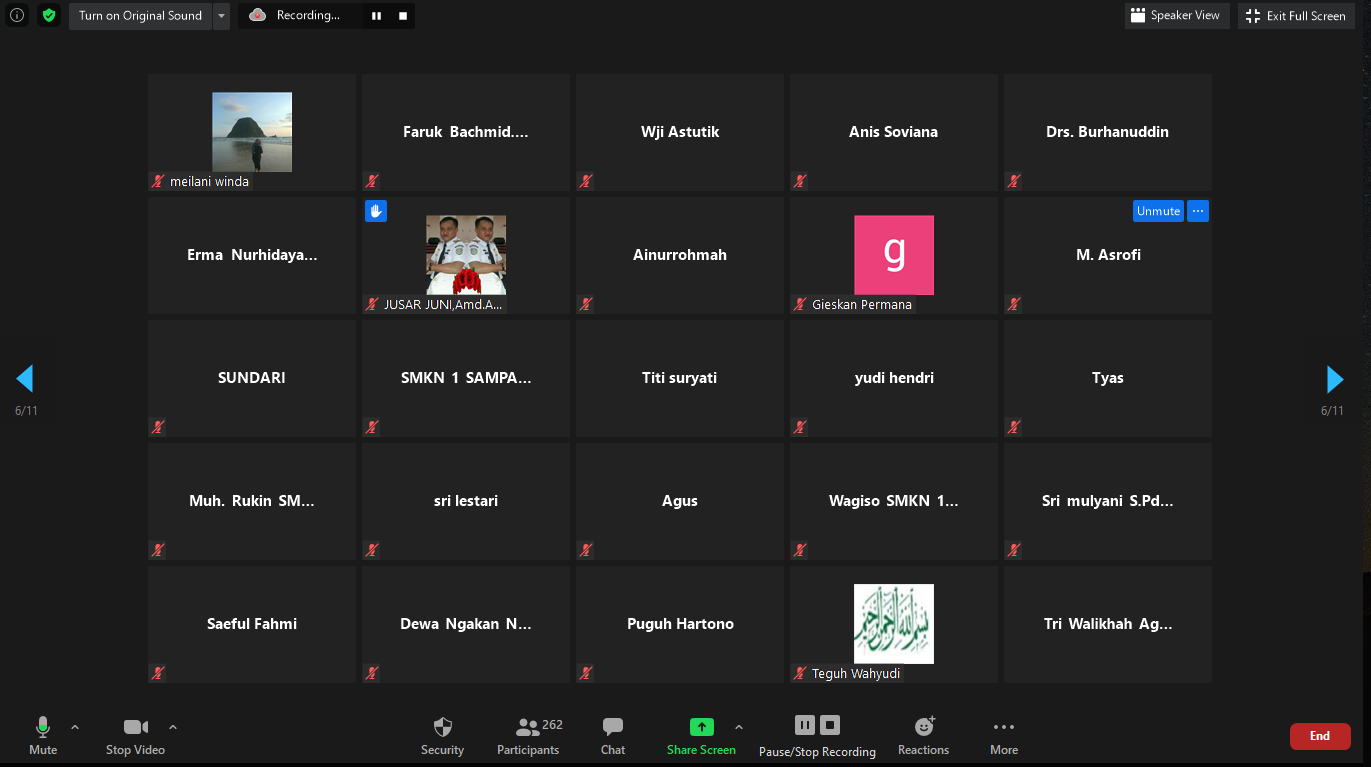Open dropdown next to Original Sound button
Image resolution: width=1371 pixels, height=767 pixels.
221,16
